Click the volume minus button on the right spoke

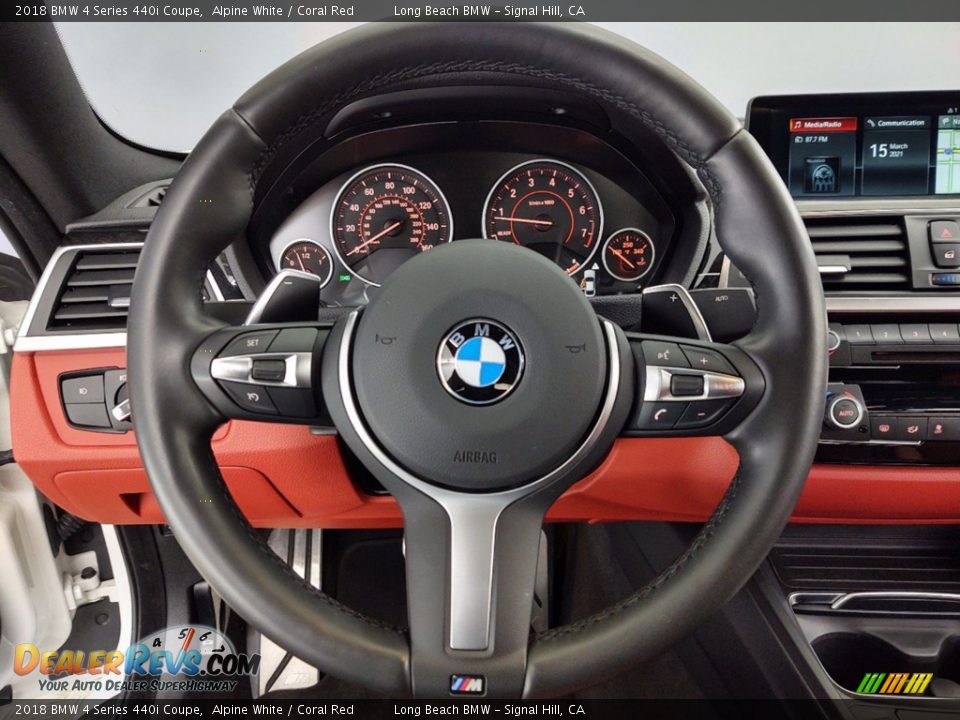click(x=703, y=414)
